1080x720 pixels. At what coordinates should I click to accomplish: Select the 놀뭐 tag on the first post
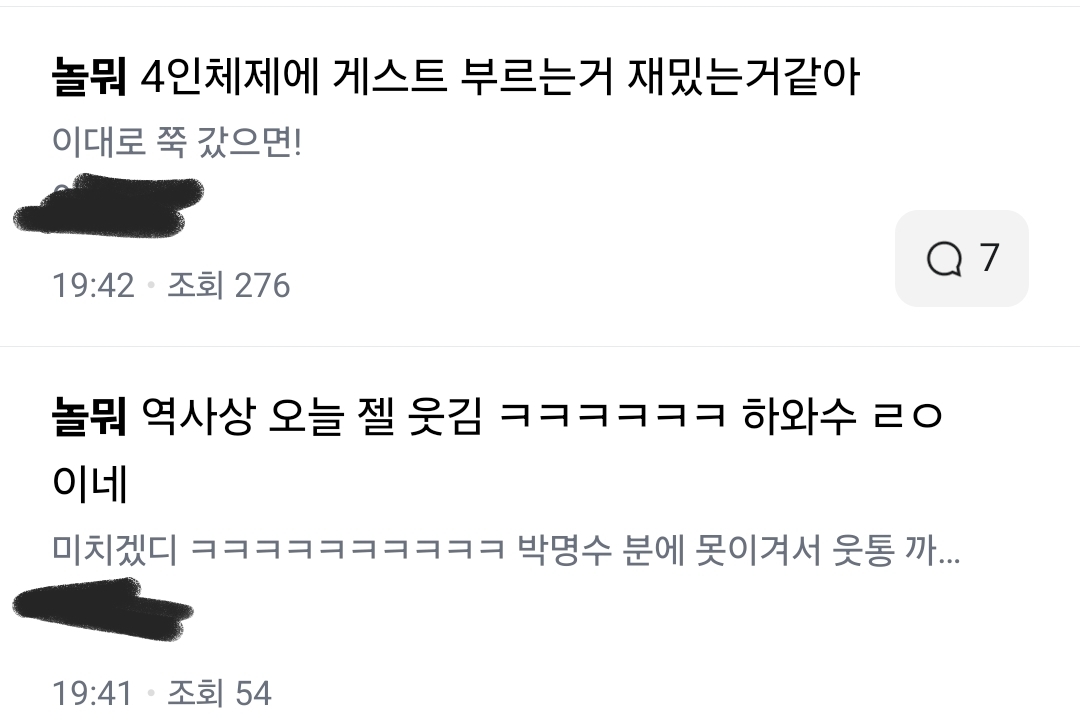tap(90, 77)
